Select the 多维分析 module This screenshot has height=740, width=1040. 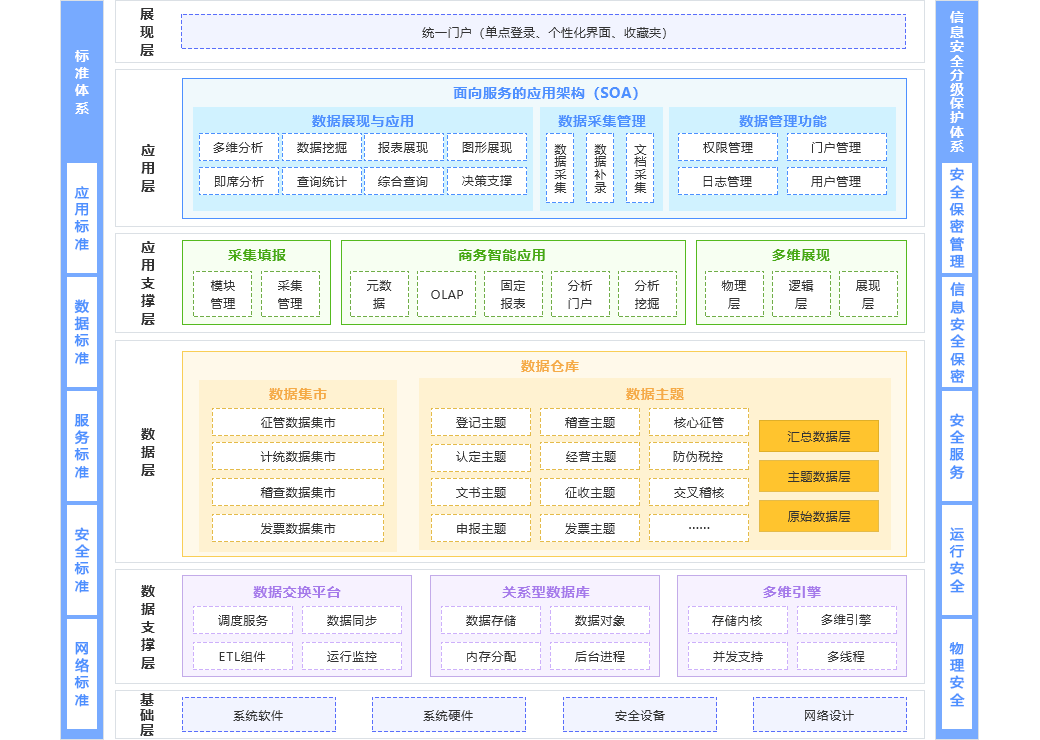point(237,146)
